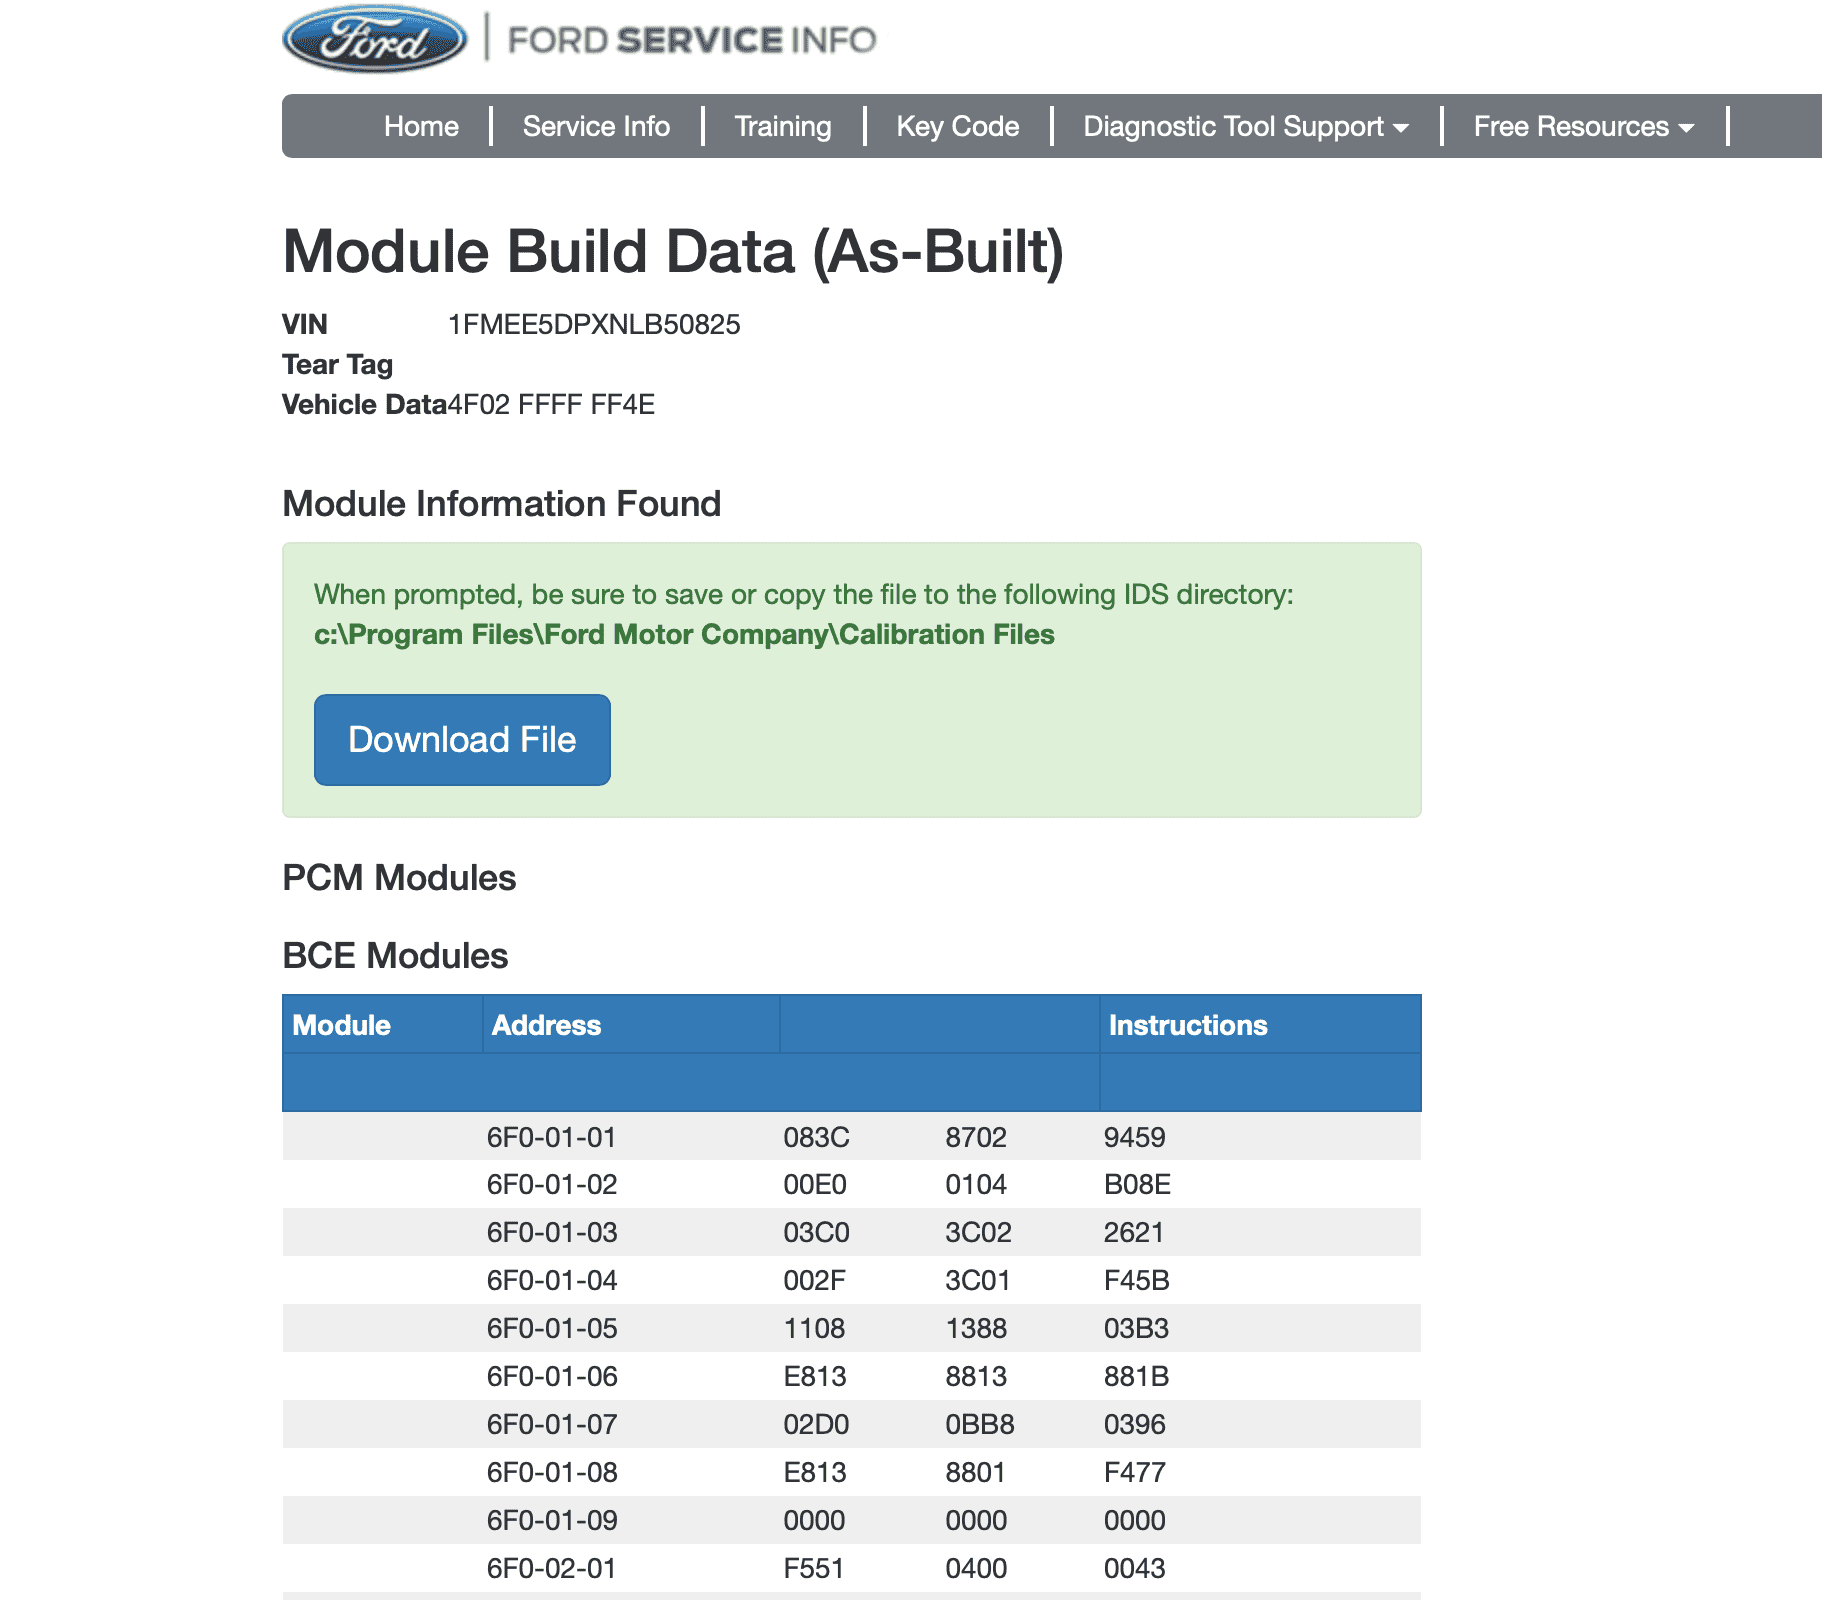The image size is (1822, 1600).
Task: Click value B08E in row 6F0-01-02
Action: point(1137,1185)
